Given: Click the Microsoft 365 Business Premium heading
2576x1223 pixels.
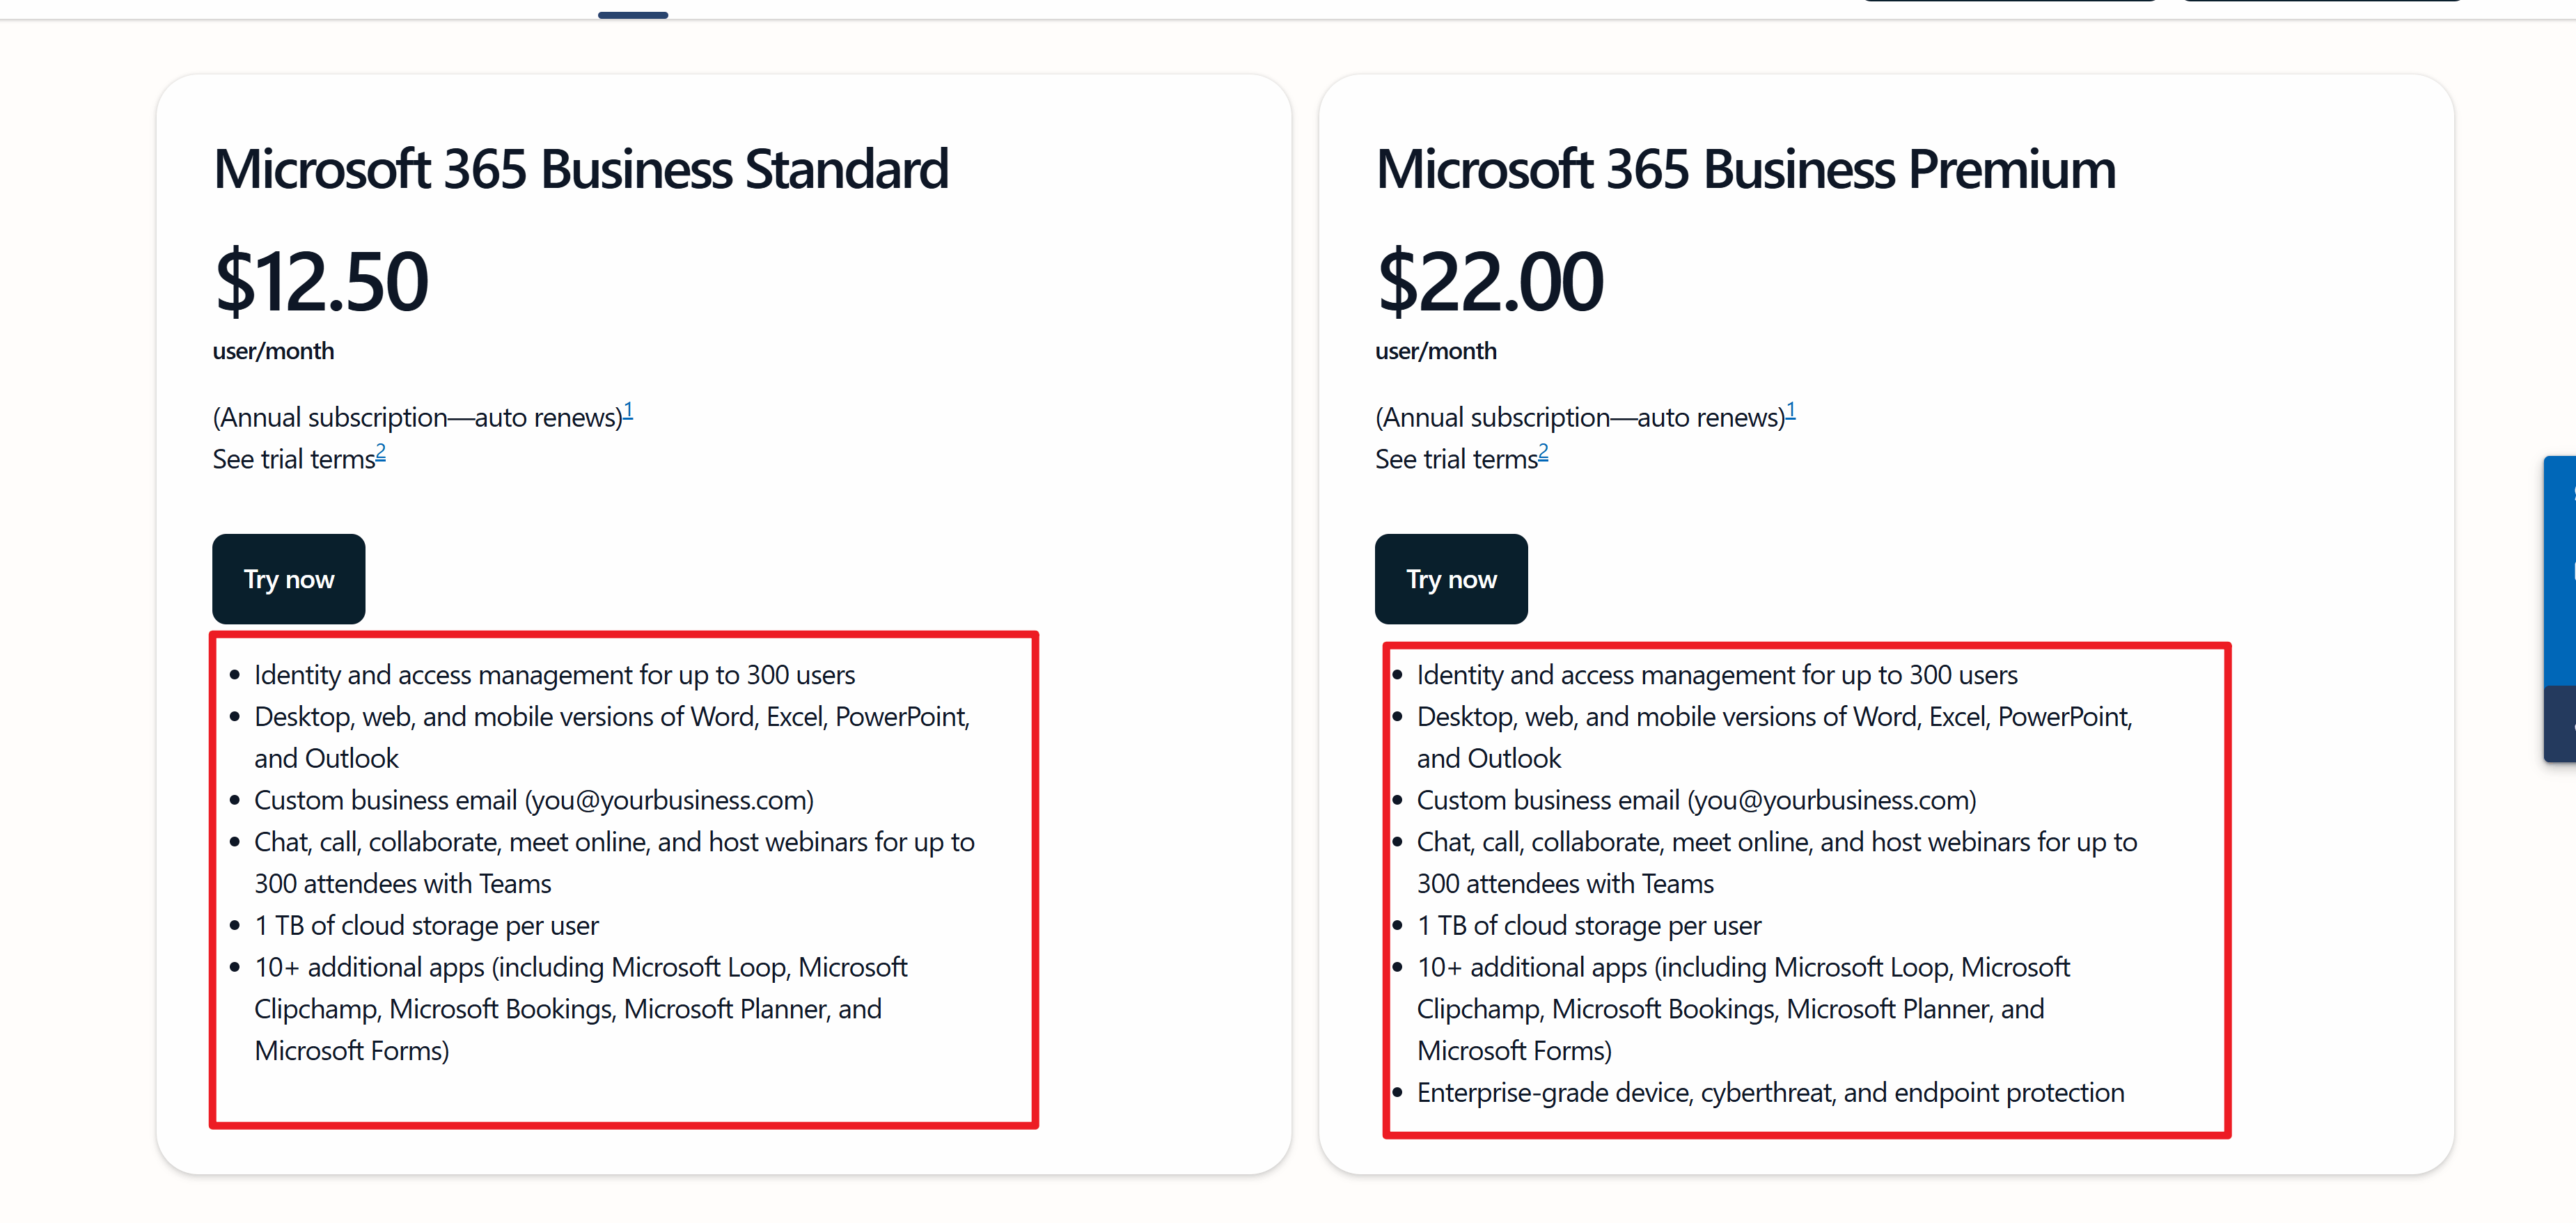Looking at the screenshot, I should click(x=1746, y=169).
